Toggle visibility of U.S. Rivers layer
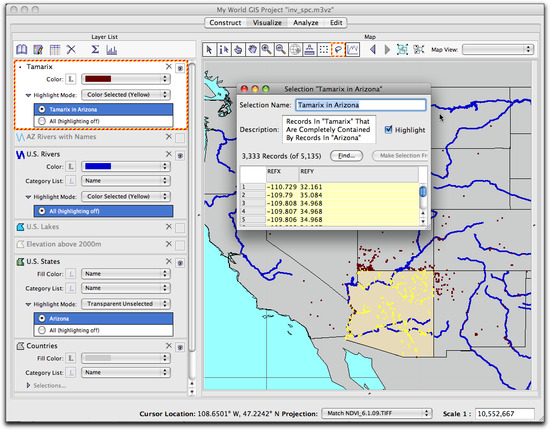 (180, 155)
